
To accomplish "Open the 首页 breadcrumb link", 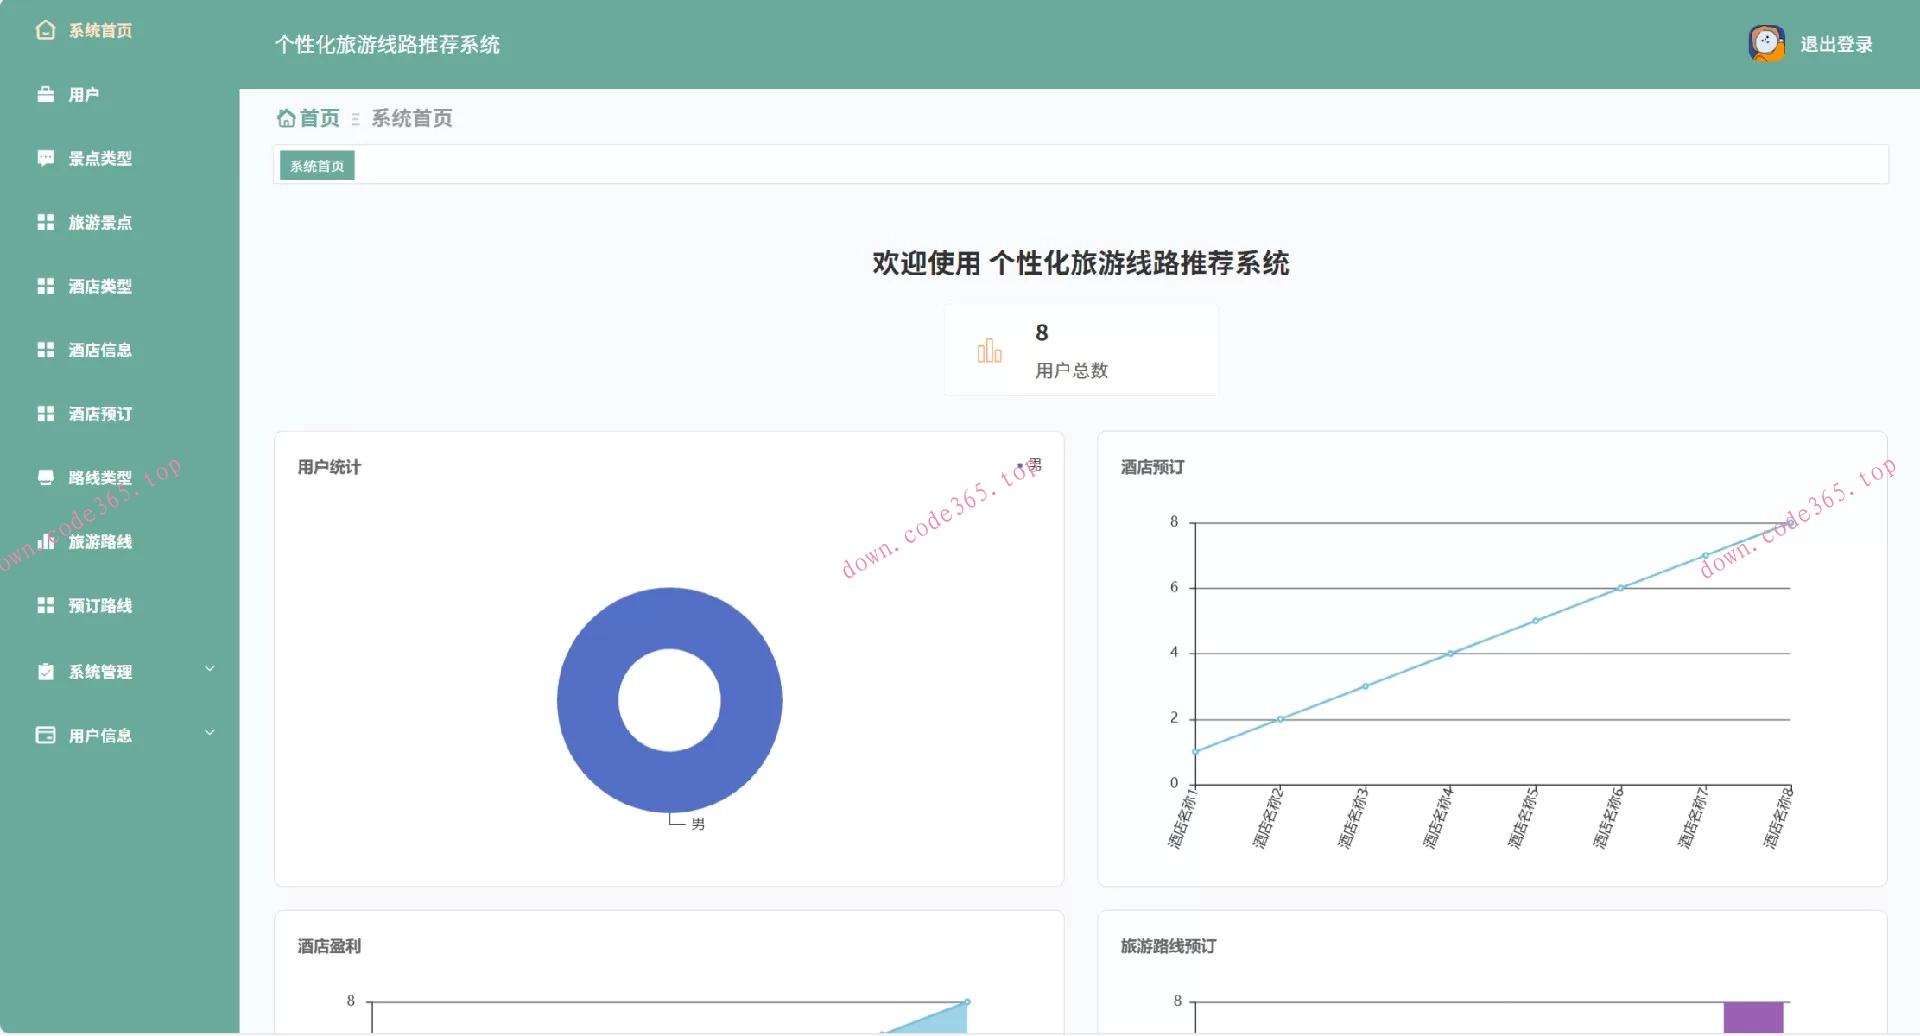I will 316,117.
